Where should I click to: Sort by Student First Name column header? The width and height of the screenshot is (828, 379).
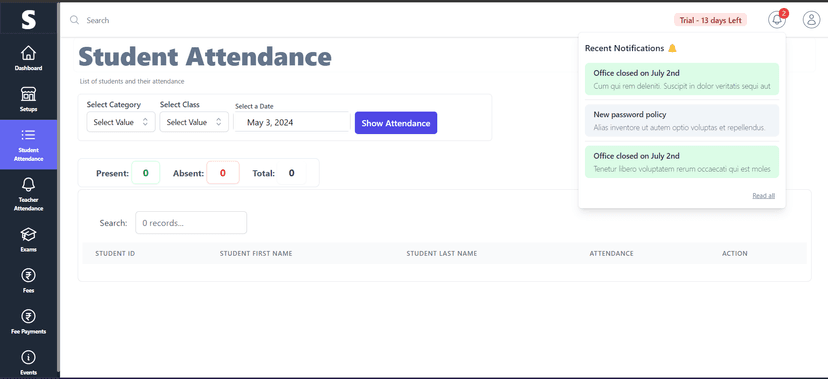(x=256, y=253)
